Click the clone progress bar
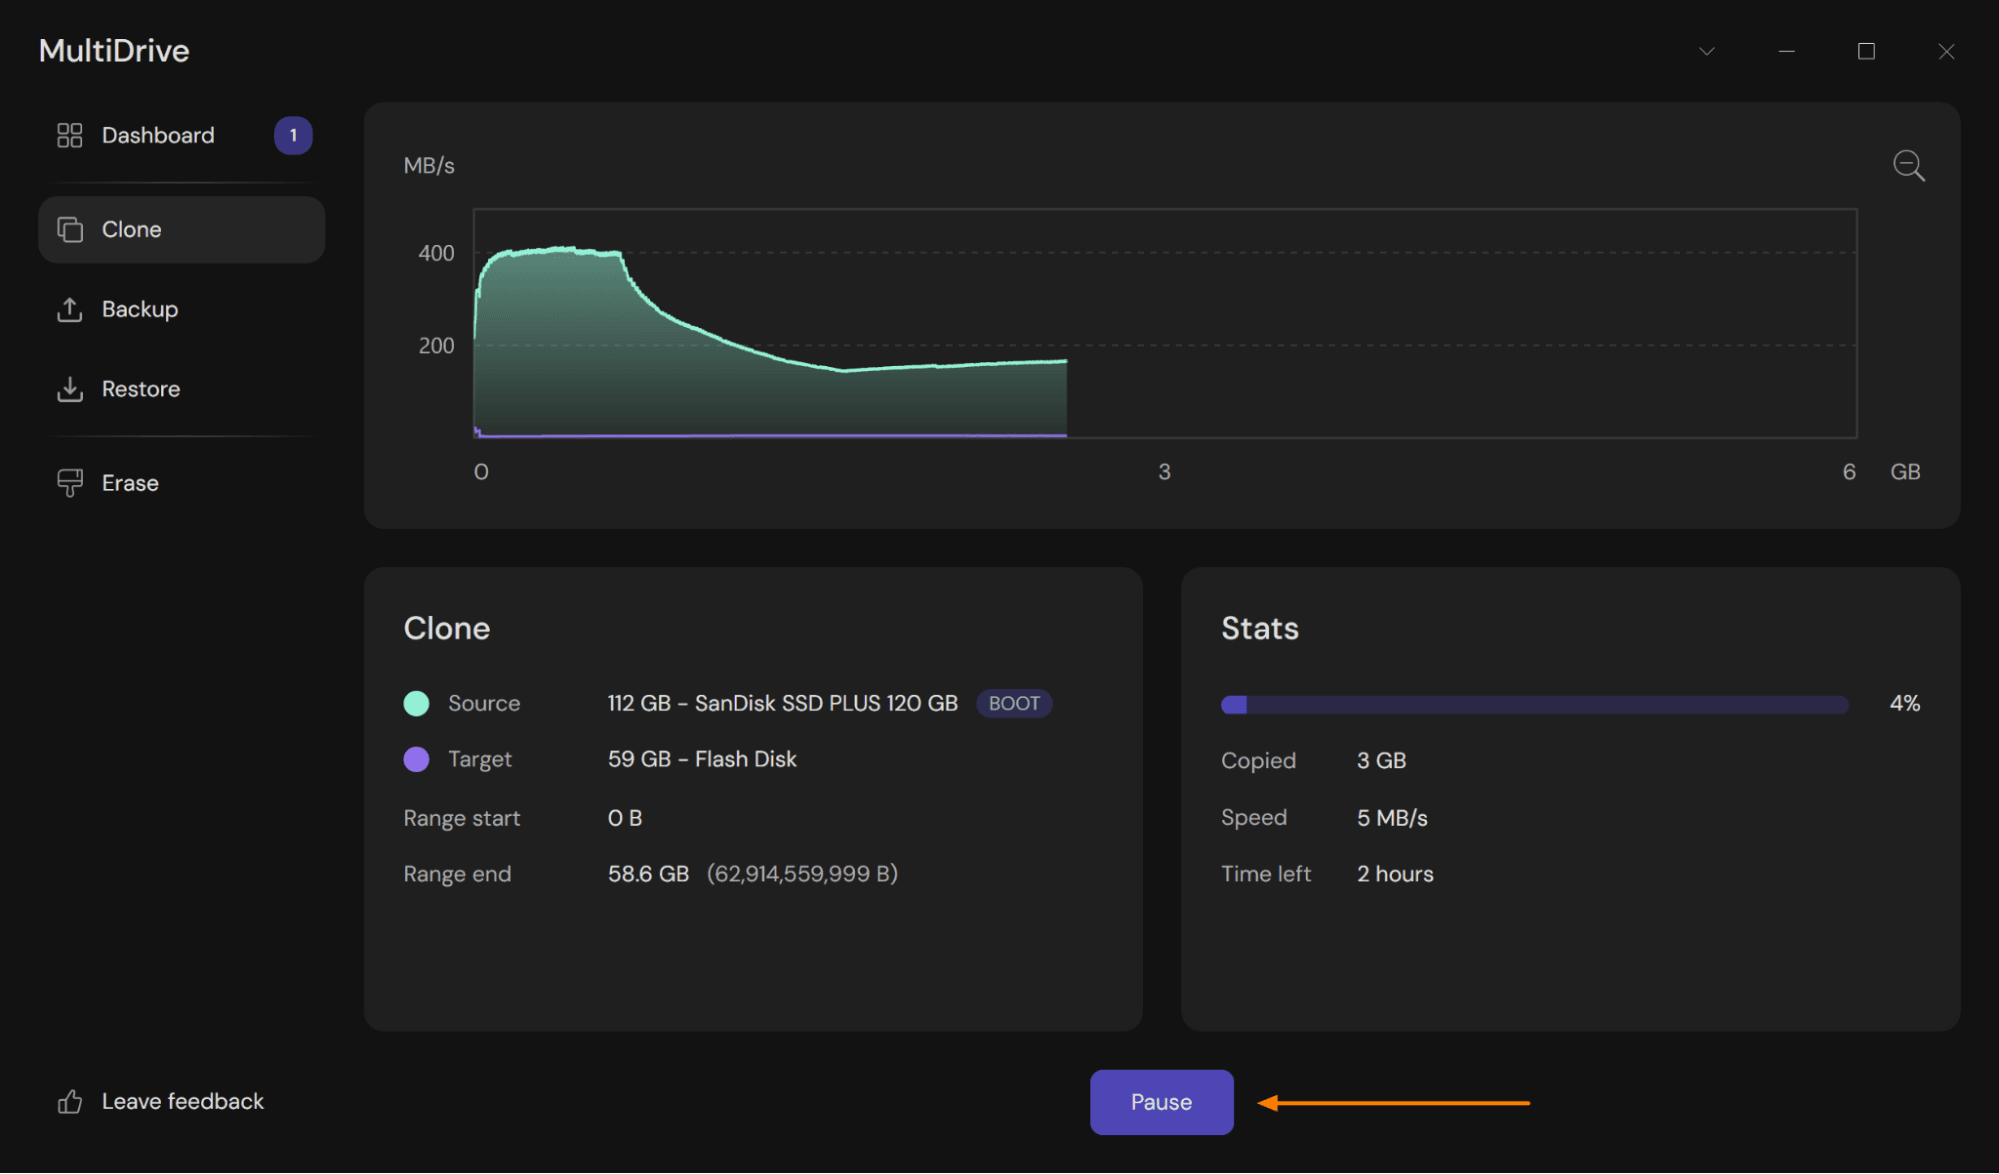Image resolution: width=1999 pixels, height=1174 pixels. click(1534, 705)
